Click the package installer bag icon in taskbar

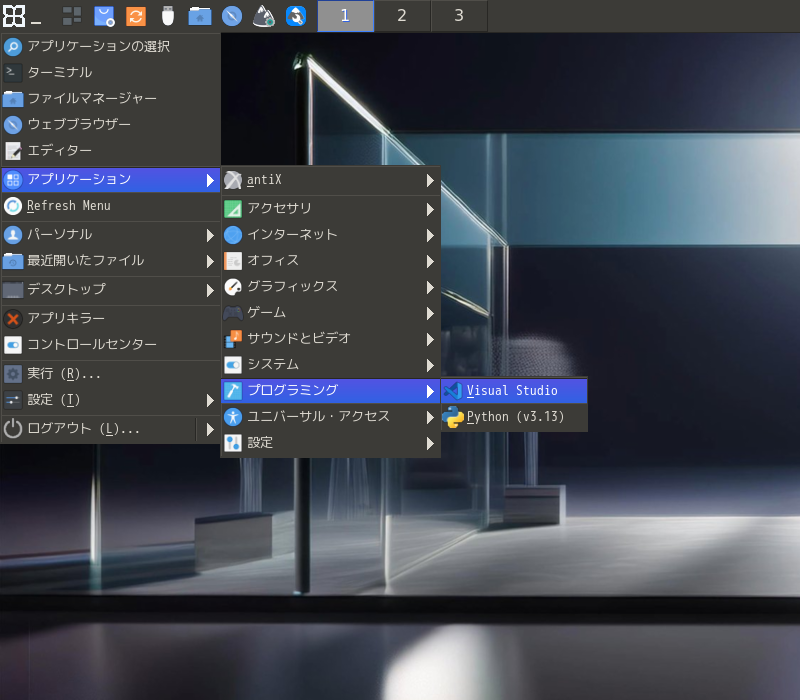pyautogui.click(x=104, y=16)
